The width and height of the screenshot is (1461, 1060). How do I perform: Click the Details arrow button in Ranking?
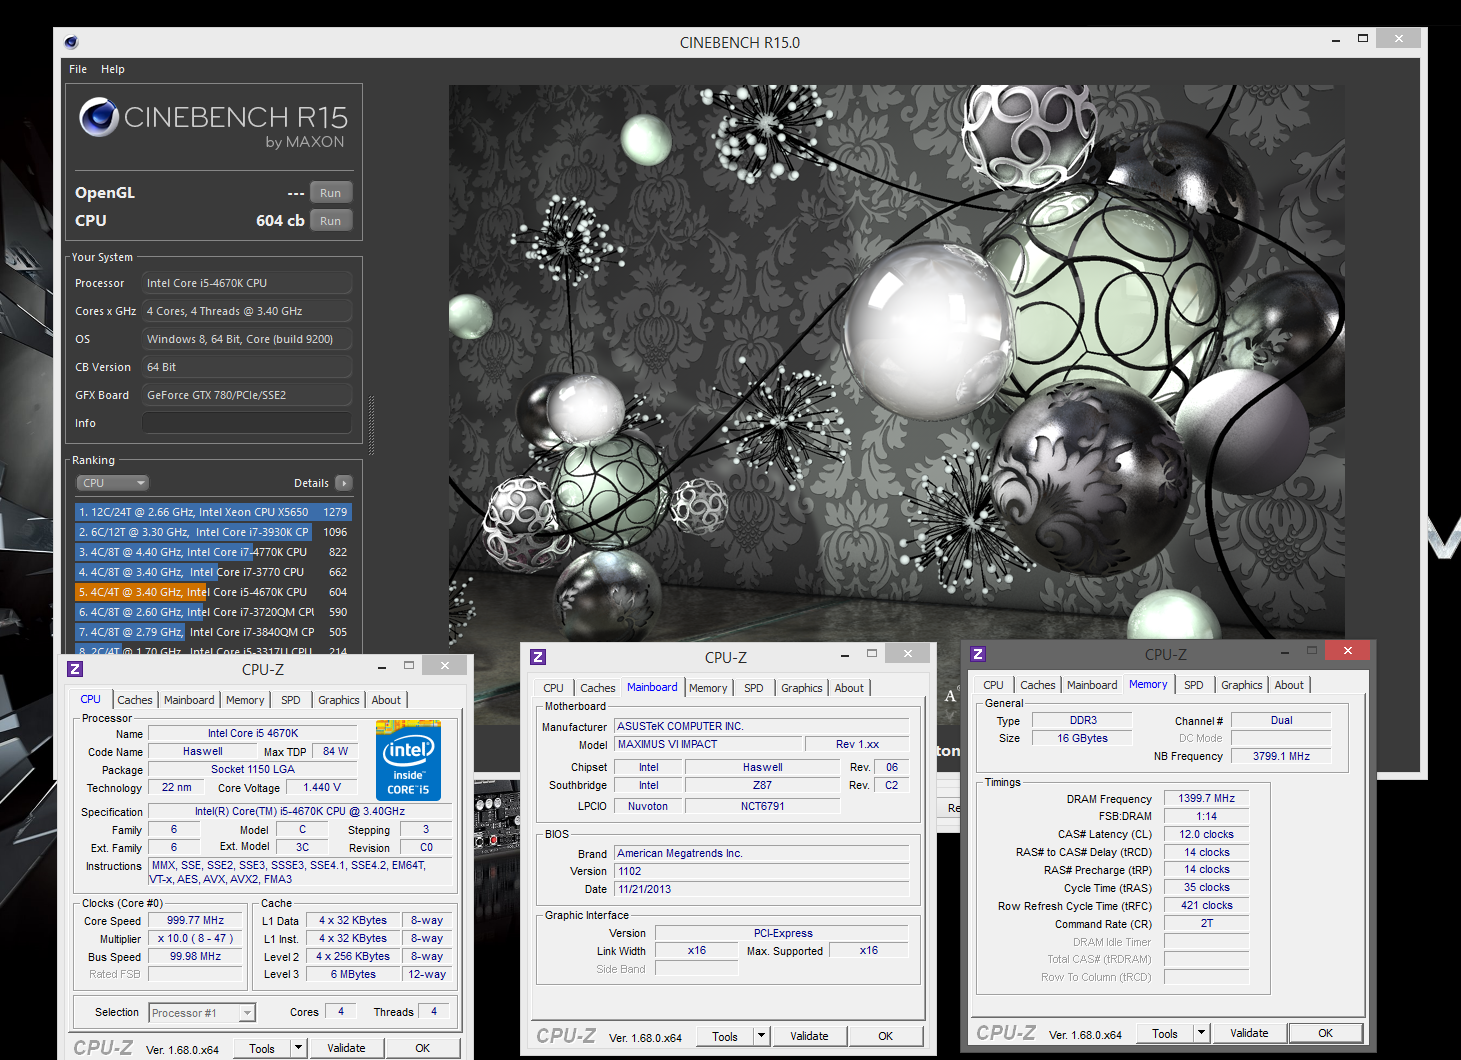344,483
